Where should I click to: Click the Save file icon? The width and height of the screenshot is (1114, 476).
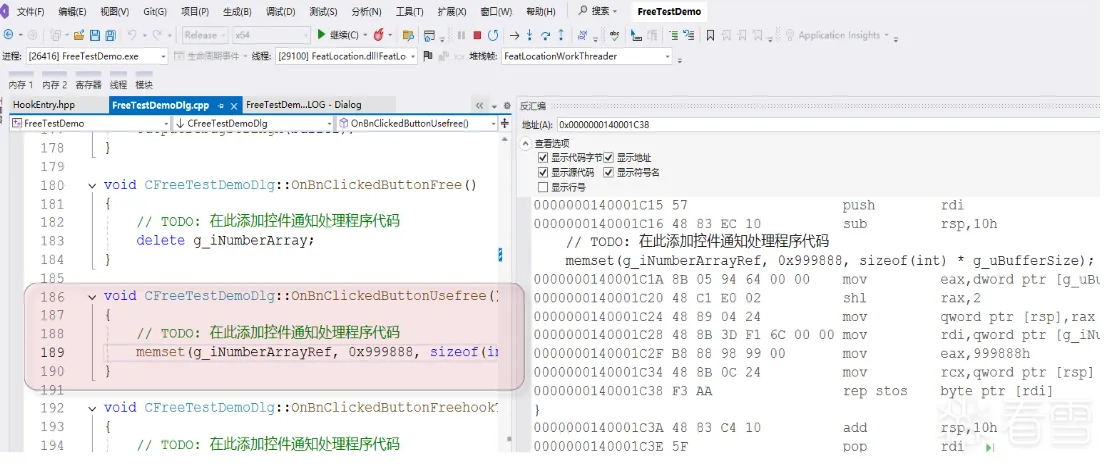94,35
